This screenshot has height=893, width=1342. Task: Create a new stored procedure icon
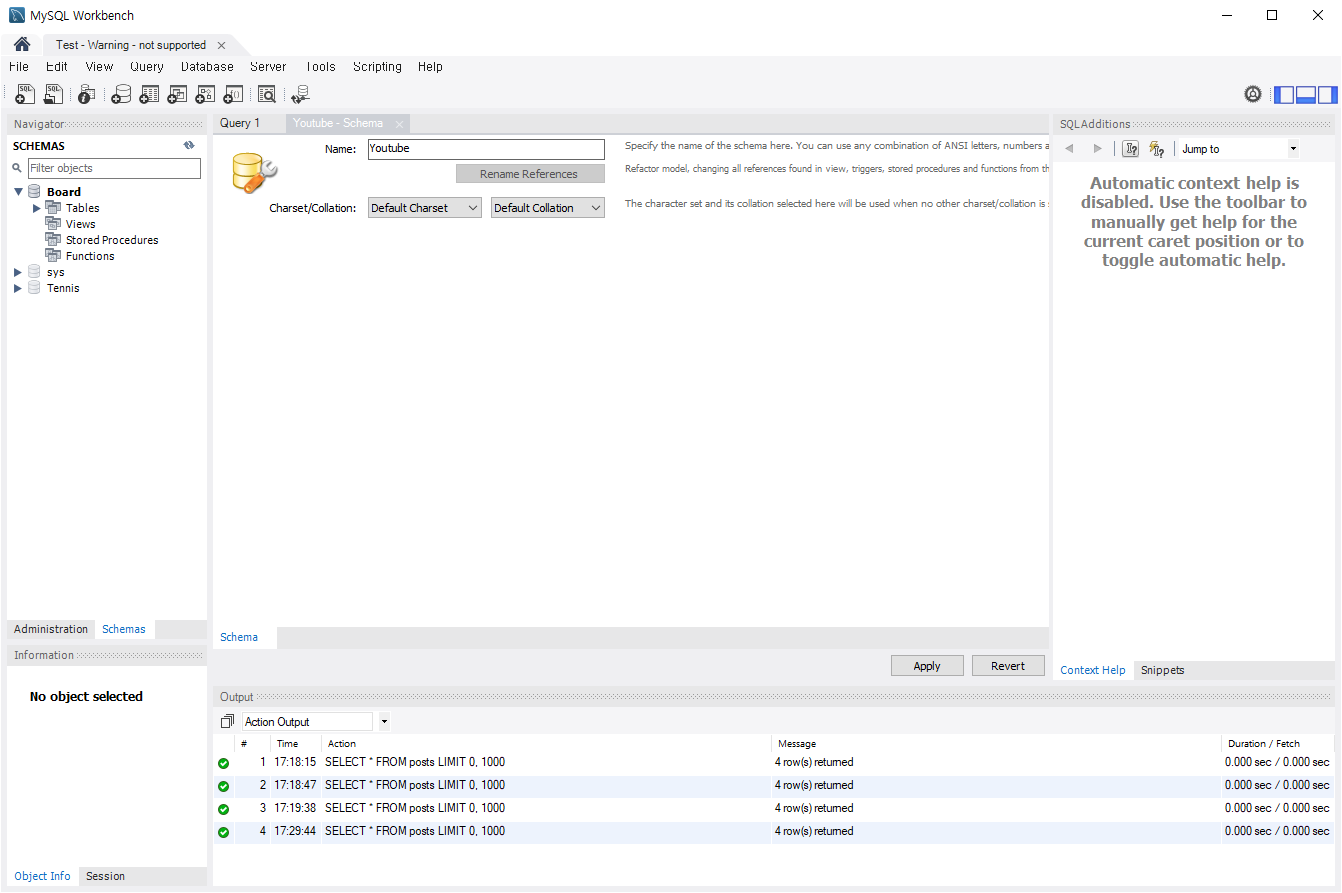click(205, 94)
